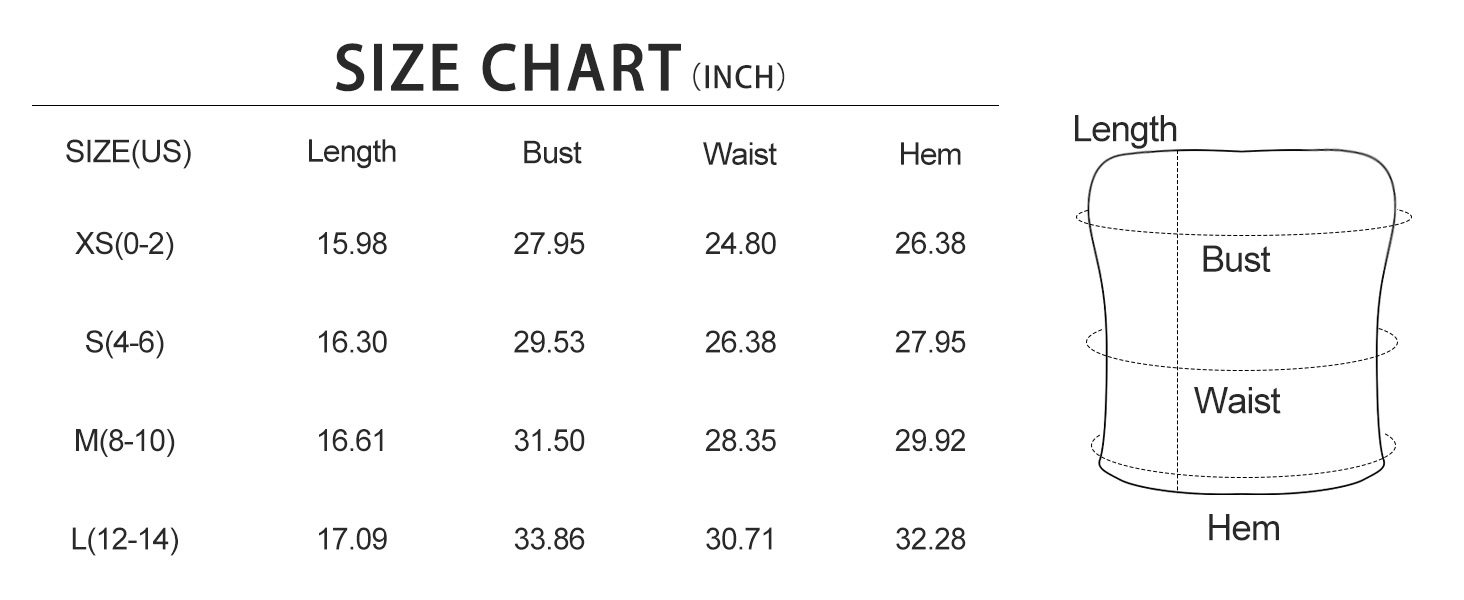Image resolution: width=1464 pixels, height=600 pixels.
Task: Click the 29.53 bust value
Action: [x=549, y=343]
